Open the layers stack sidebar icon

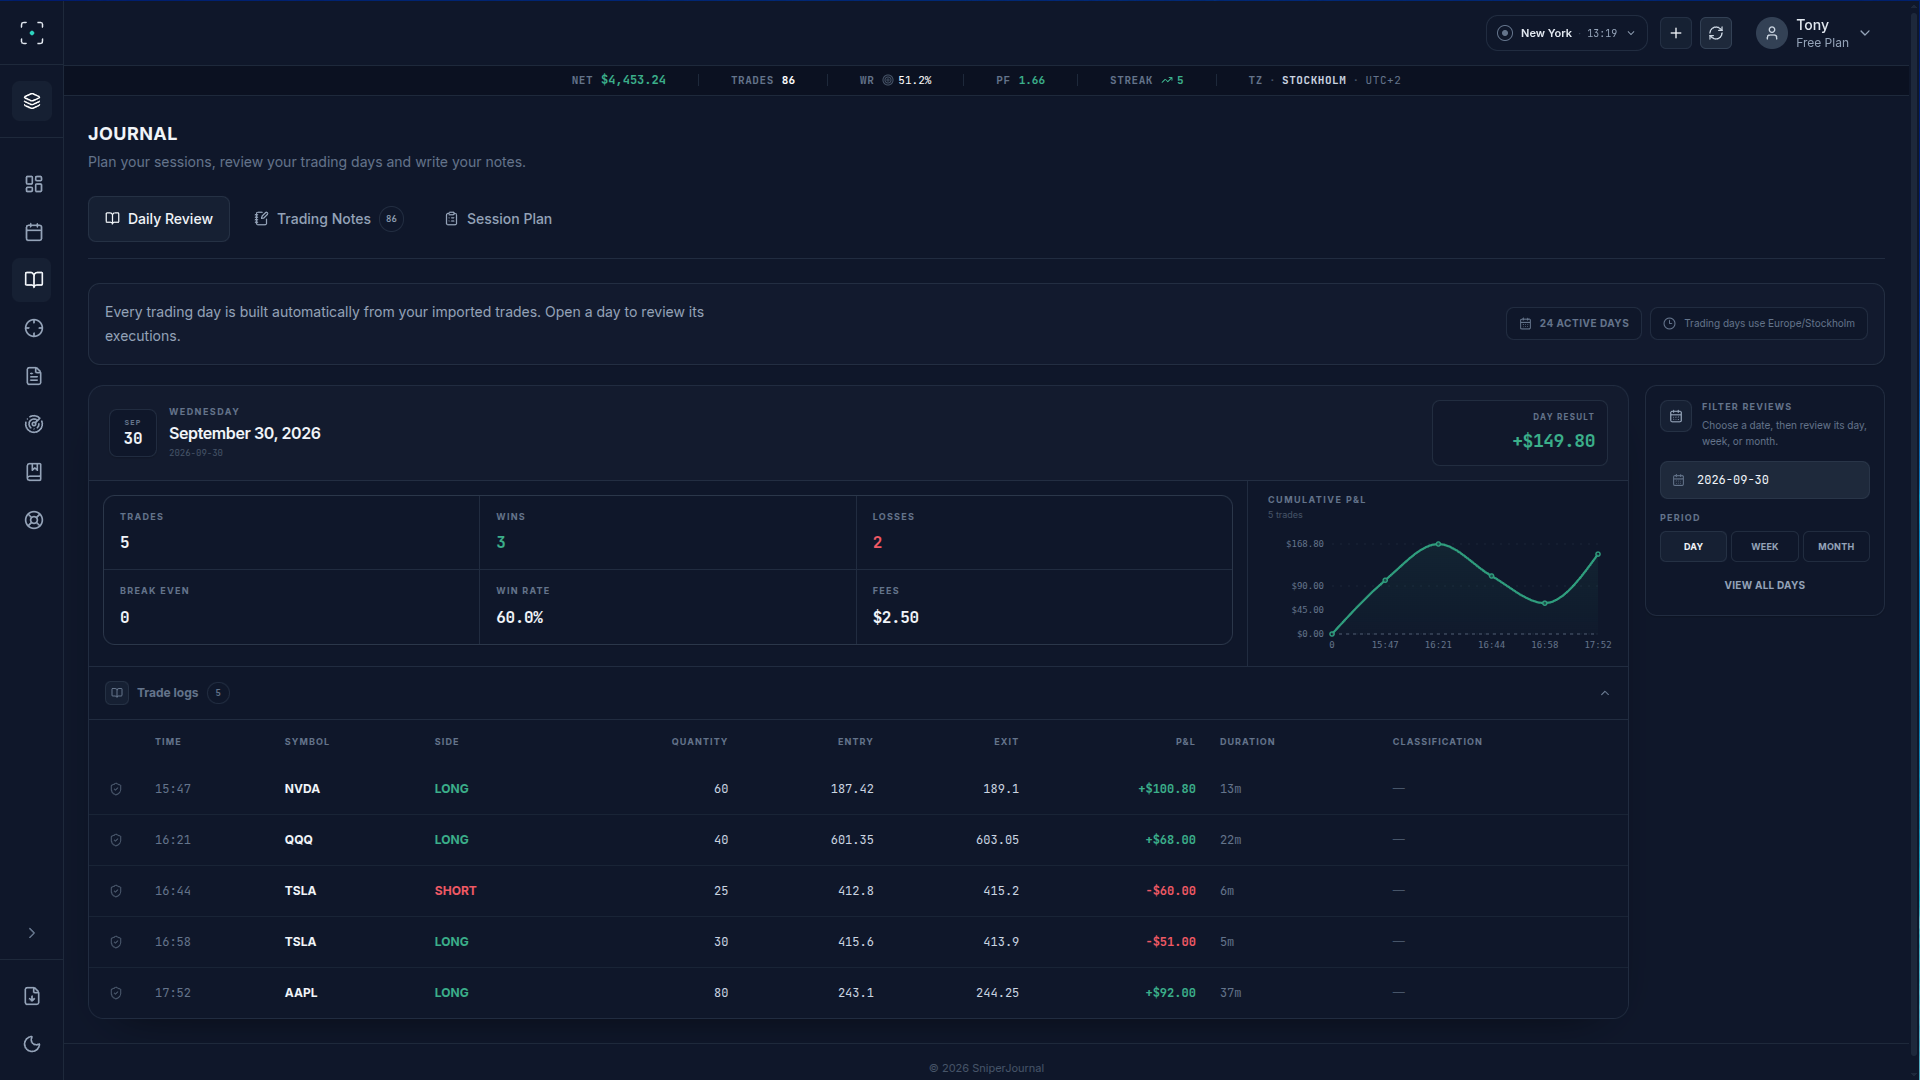tap(32, 101)
